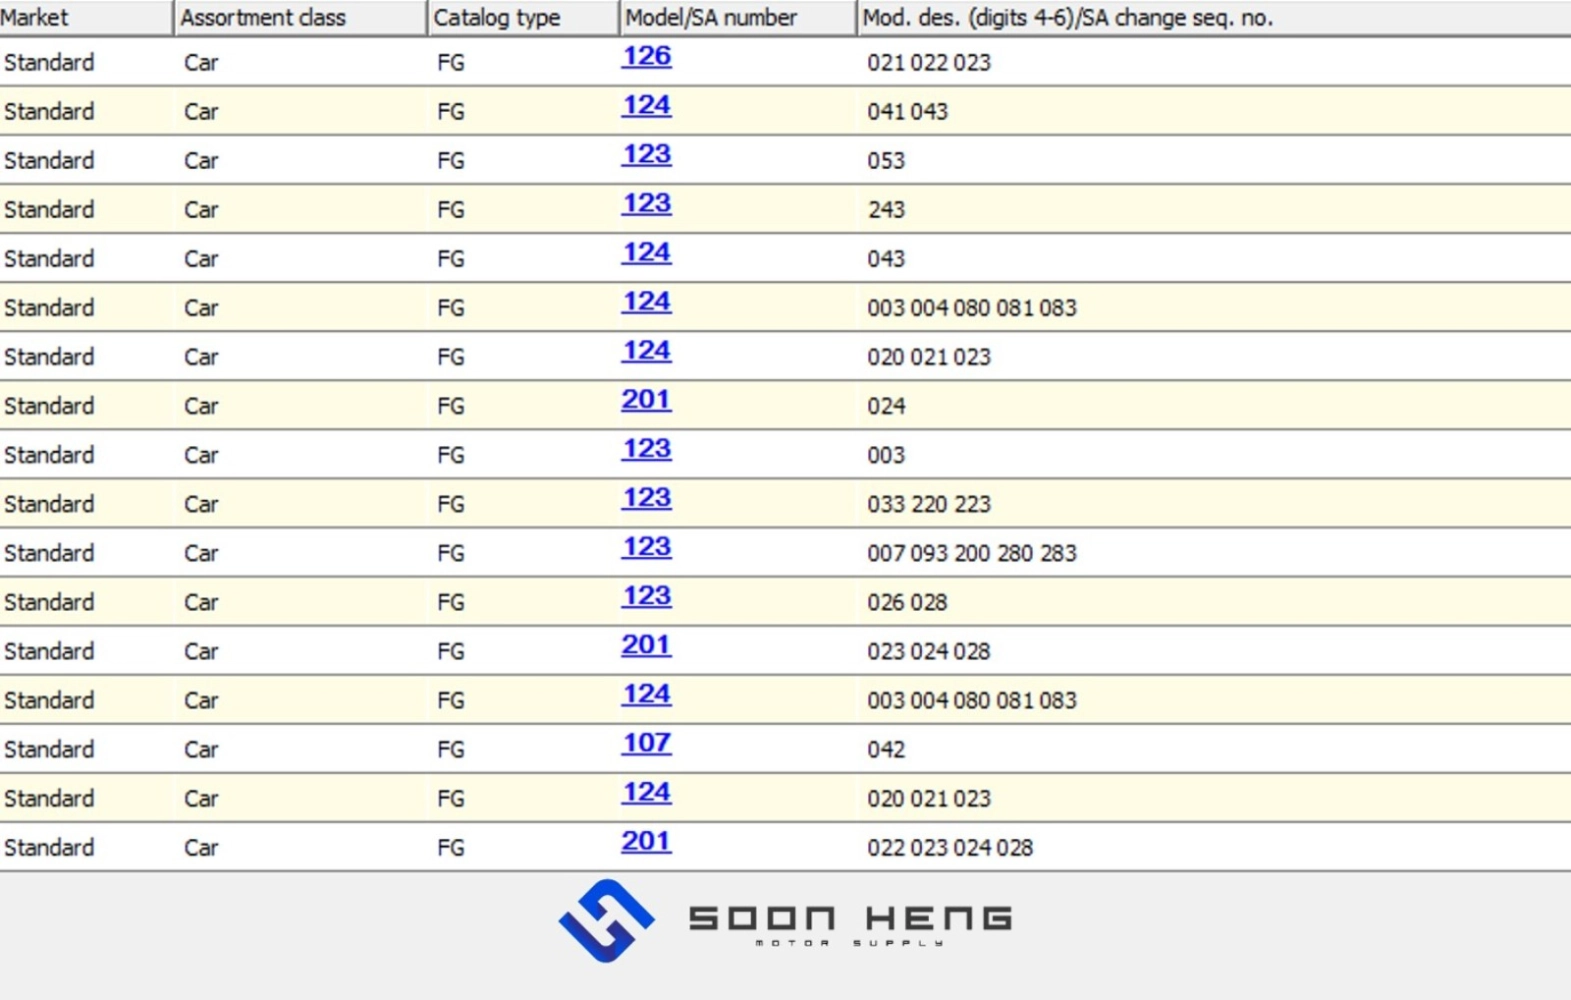This screenshot has height=1000, width=1571.
Task: Select the Standard cell in the 126 row
Action: pyautogui.click(x=49, y=63)
